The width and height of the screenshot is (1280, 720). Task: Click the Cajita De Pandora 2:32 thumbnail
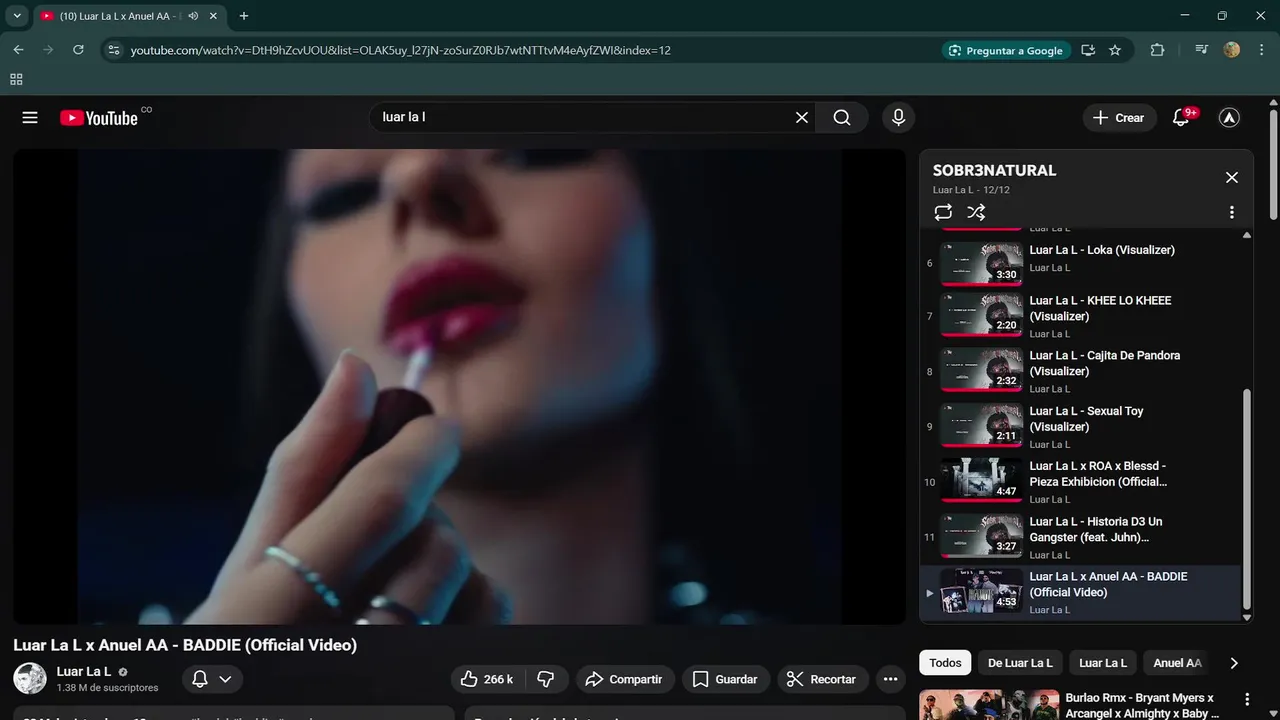(x=981, y=371)
